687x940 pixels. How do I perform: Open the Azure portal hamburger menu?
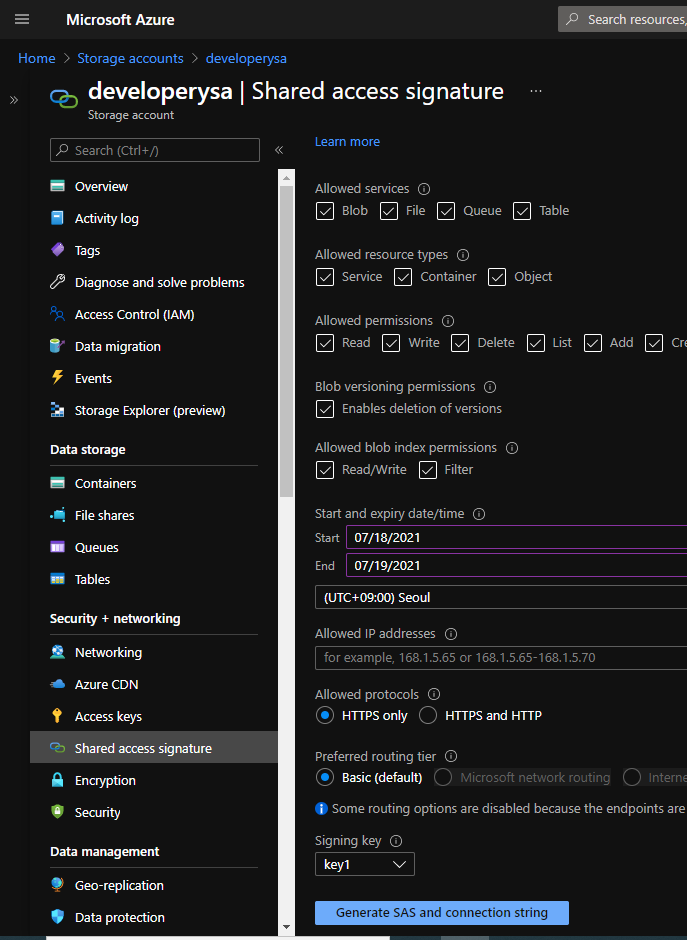click(22, 19)
